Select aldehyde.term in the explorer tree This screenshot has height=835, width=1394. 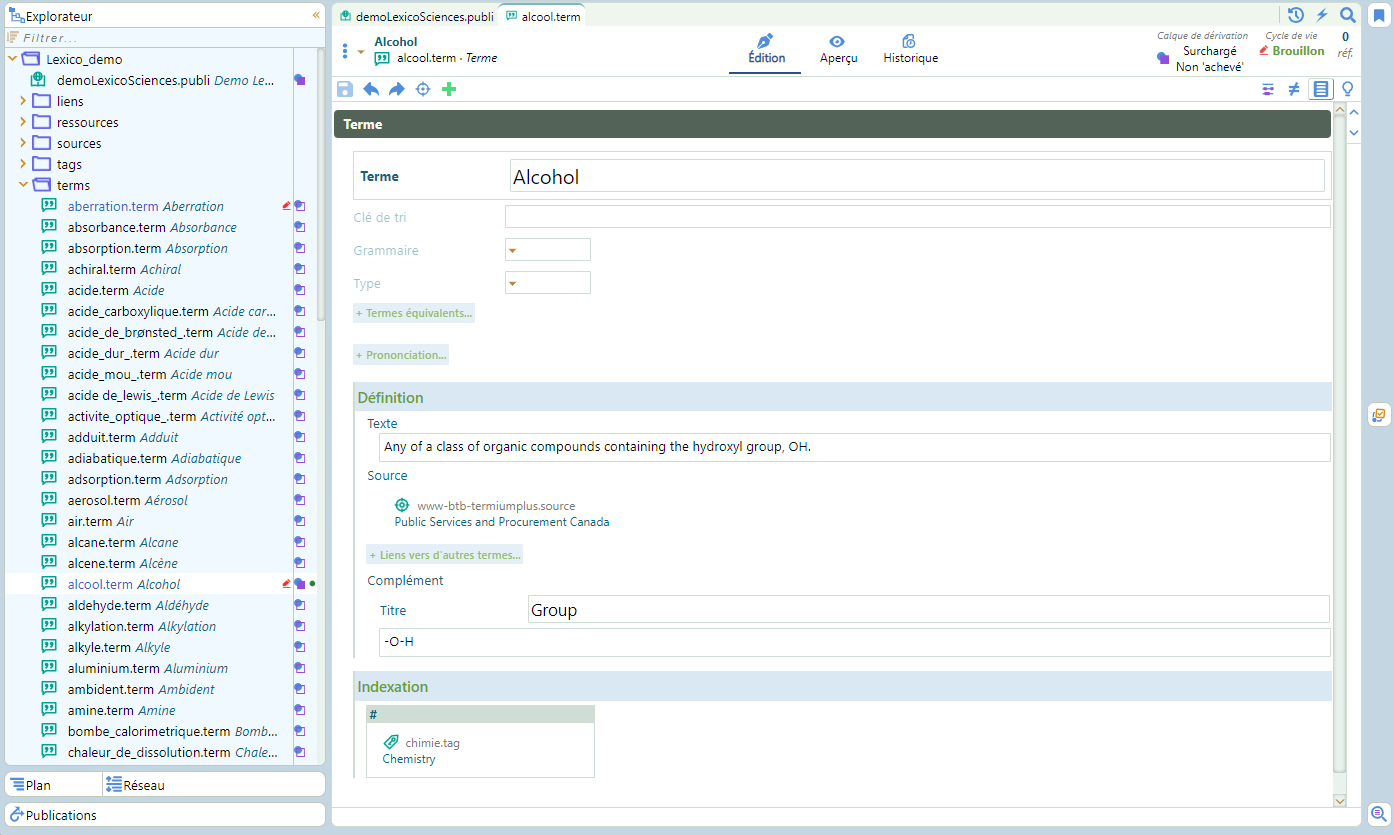109,605
